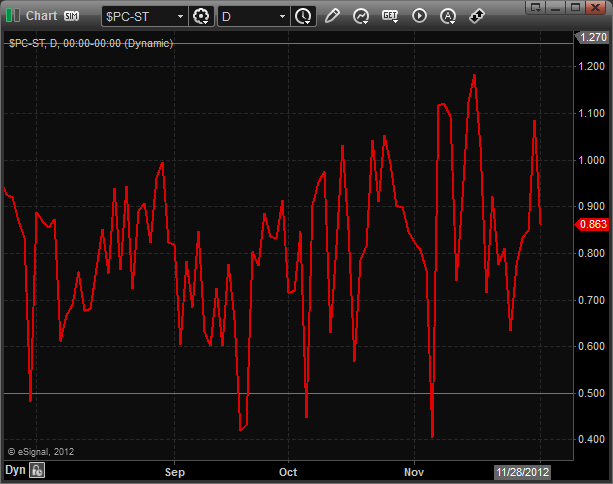Click the $PC-ST study label header
Viewport: 613px width, 484px height.
[90, 43]
